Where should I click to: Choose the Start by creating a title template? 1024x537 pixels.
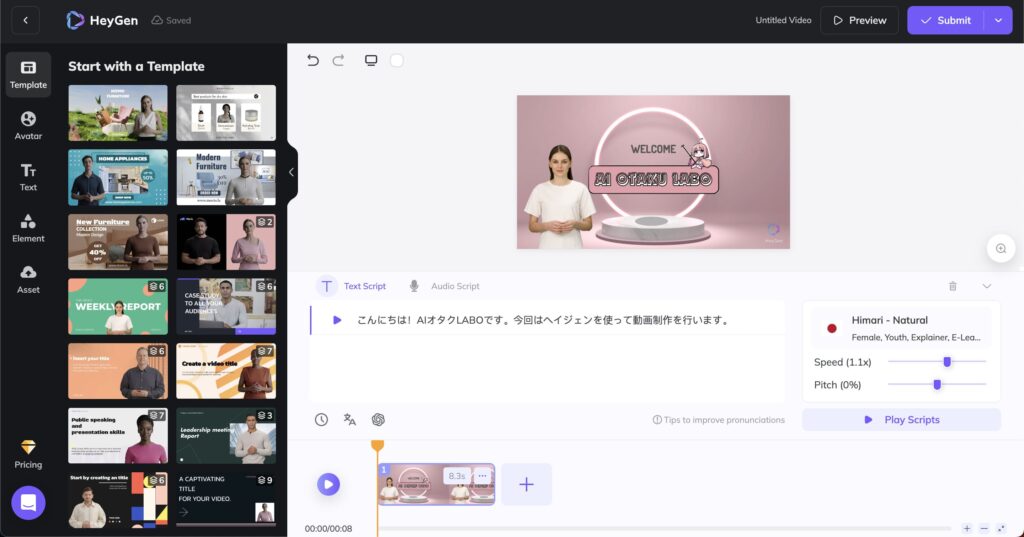click(x=118, y=500)
